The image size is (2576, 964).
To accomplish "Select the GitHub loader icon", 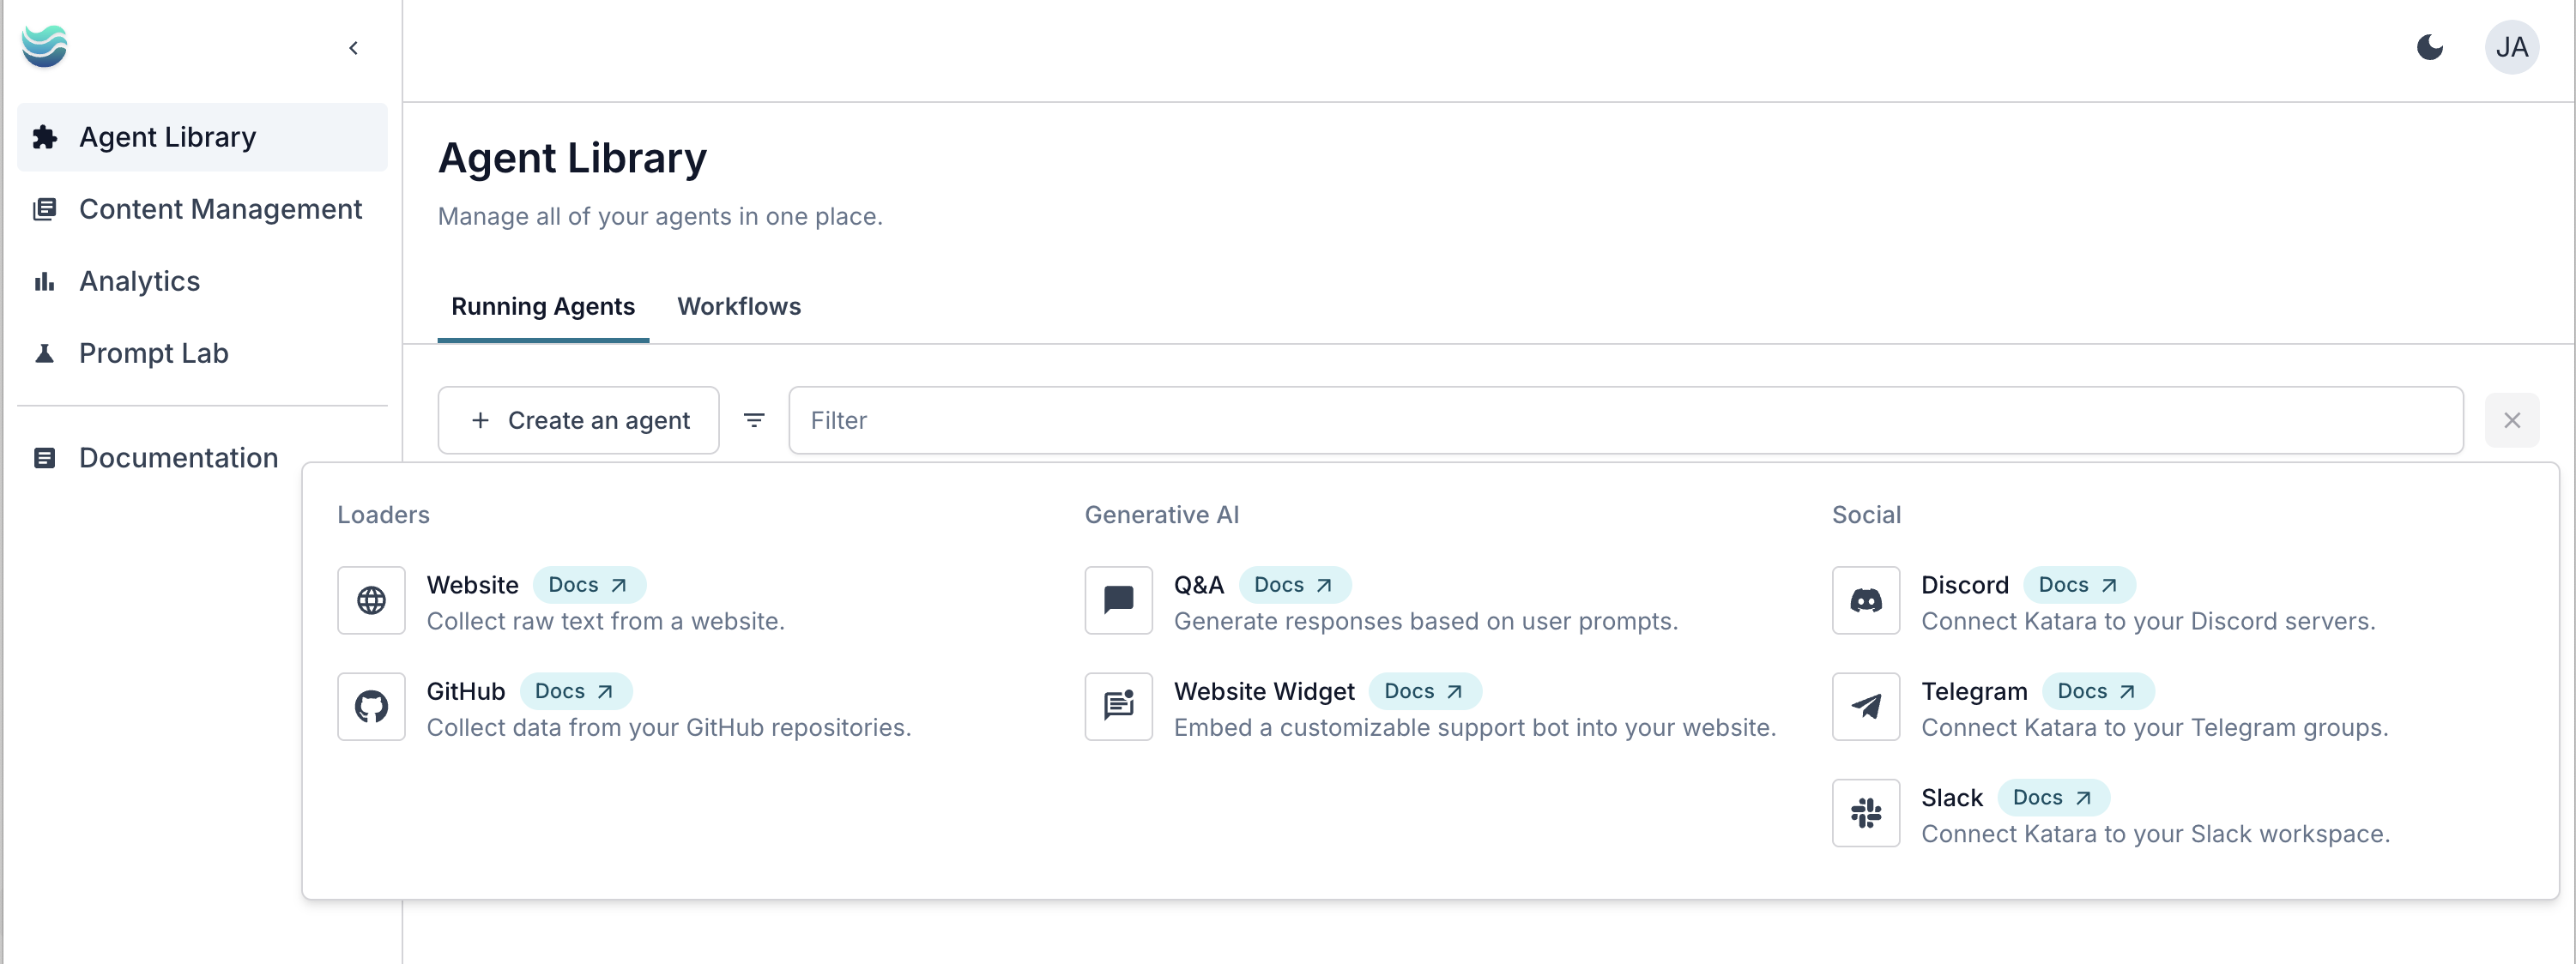I will click(371, 706).
